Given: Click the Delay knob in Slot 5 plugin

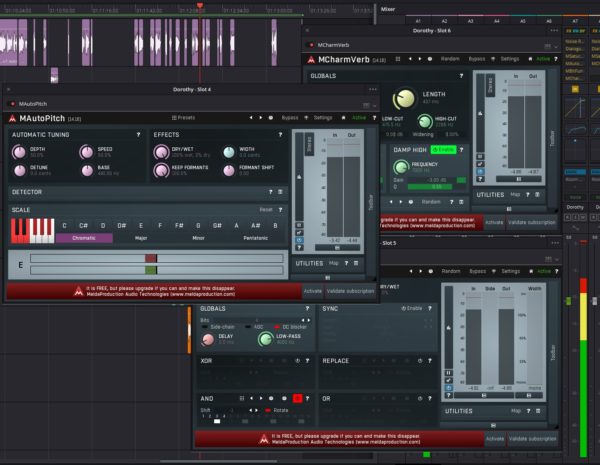Looking at the screenshot, I should point(208,339).
